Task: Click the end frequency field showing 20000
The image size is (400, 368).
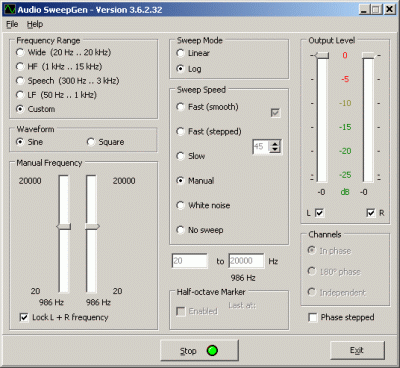Action: tap(246, 261)
